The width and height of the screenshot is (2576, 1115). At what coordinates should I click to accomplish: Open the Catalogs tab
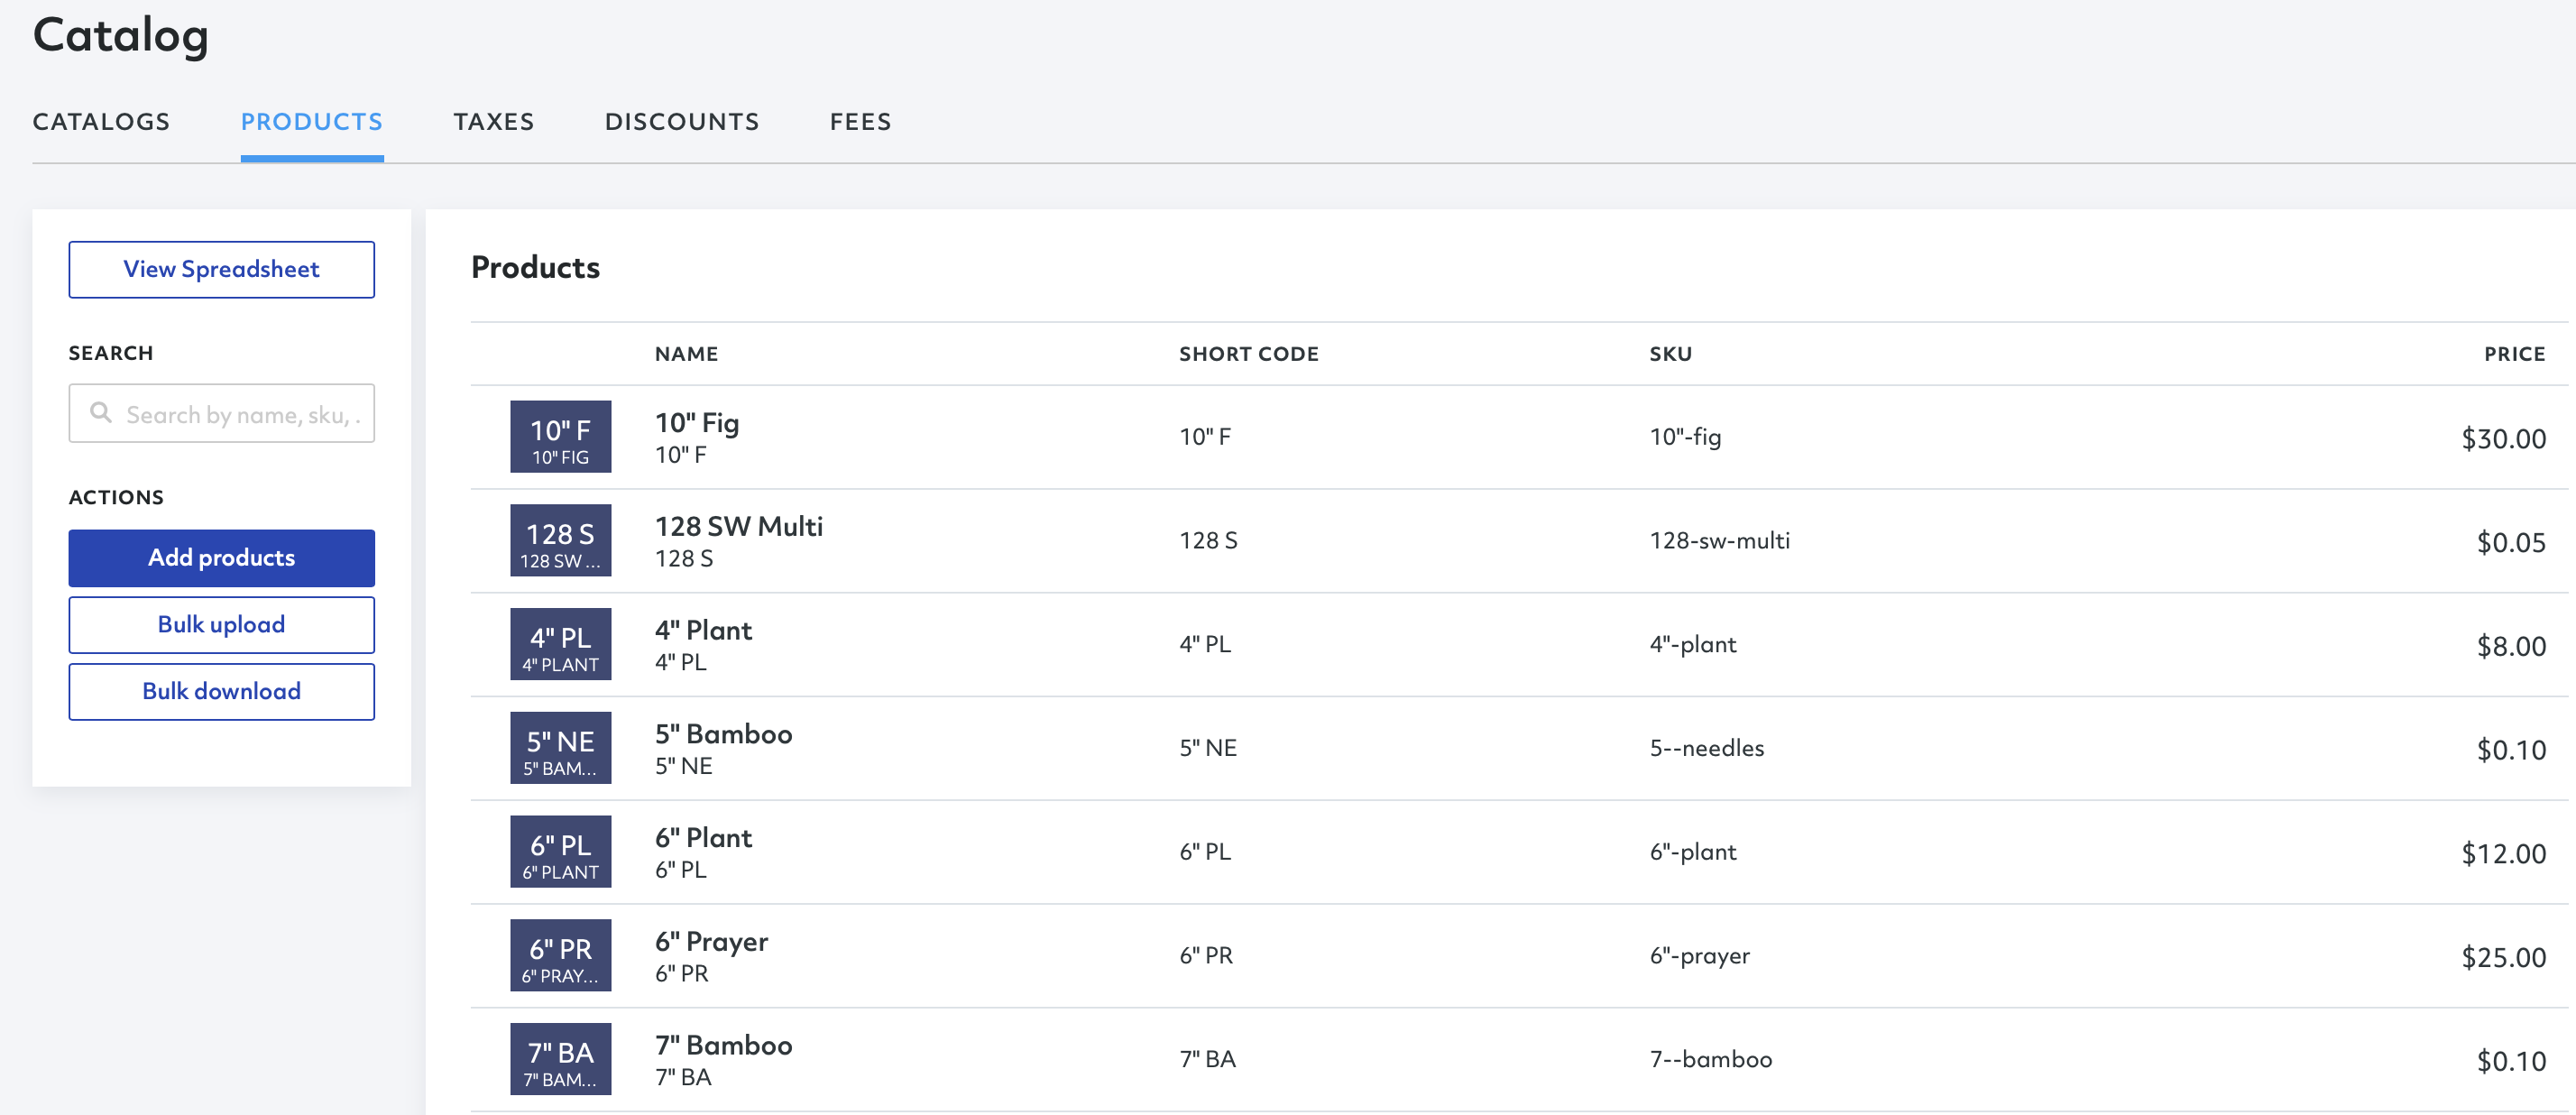101,122
